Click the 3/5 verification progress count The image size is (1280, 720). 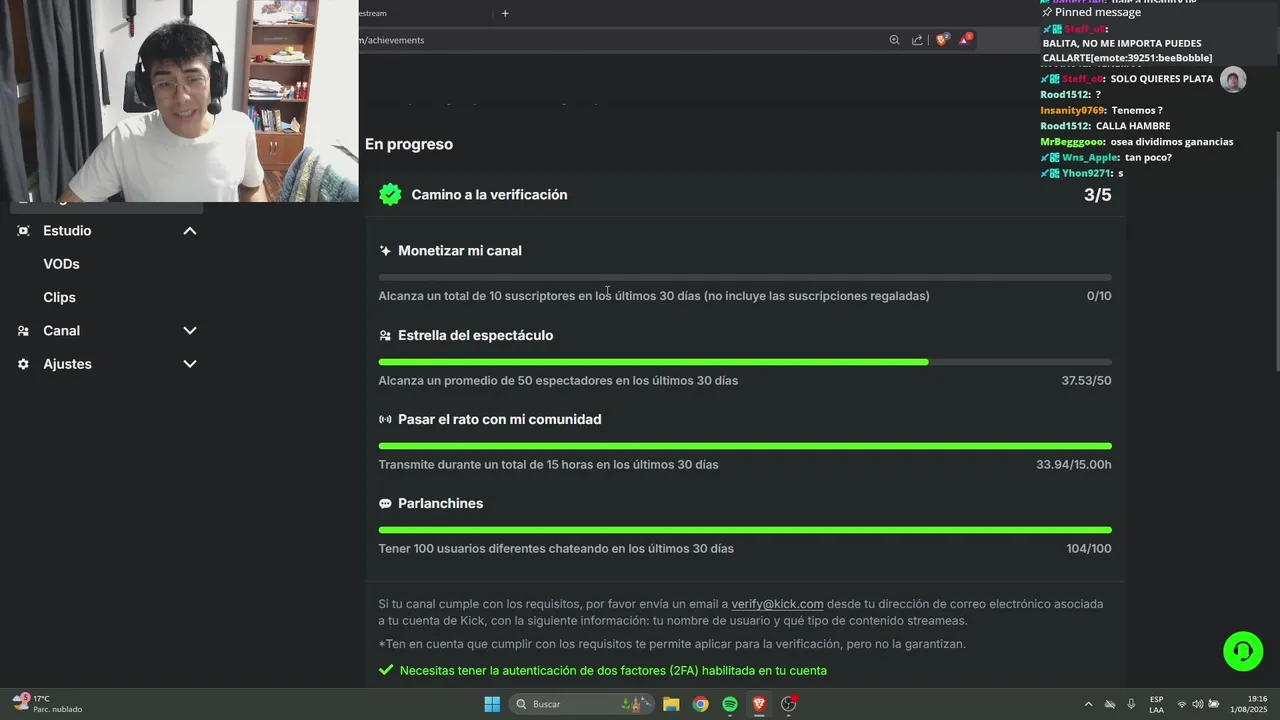click(x=1097, y=195)
